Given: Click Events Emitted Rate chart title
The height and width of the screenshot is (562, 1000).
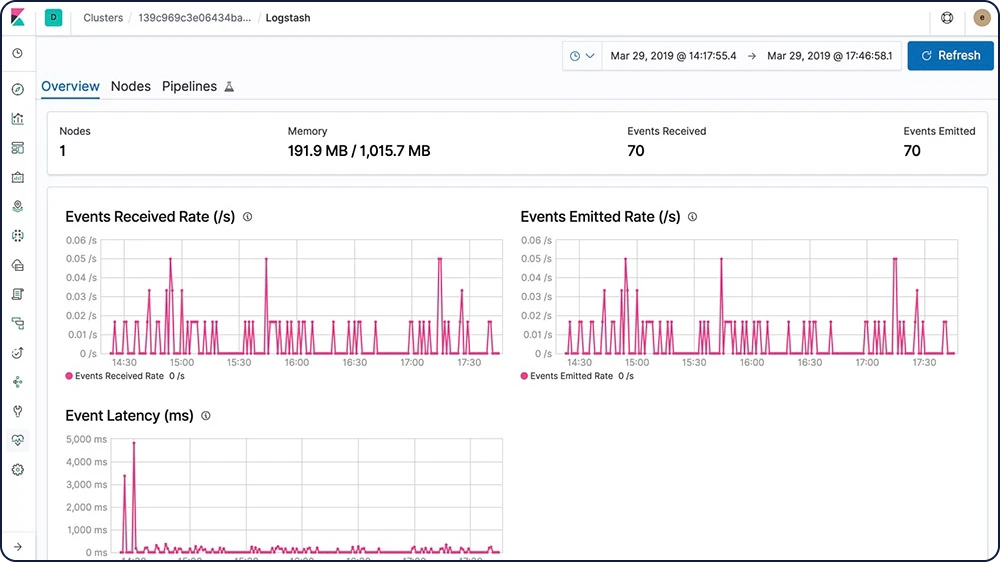Looking at the screenshot, I should point(600,217).
